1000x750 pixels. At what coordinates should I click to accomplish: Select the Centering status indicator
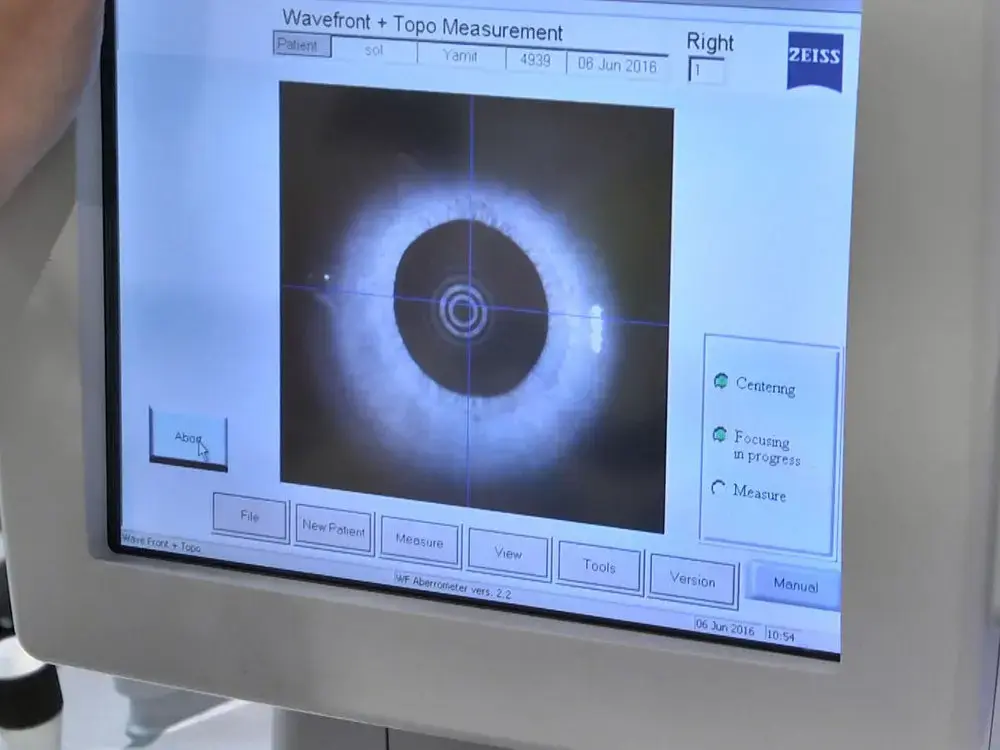(721, 381)
